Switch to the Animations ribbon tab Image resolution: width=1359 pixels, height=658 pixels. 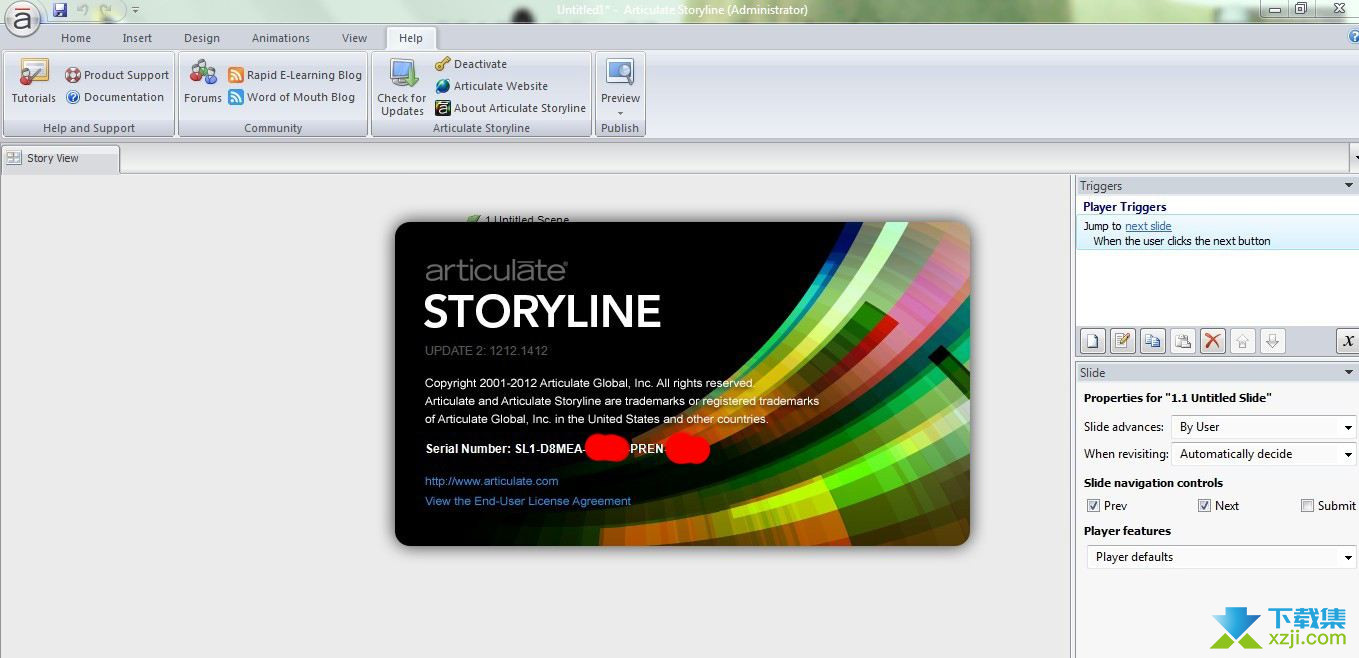[281, 38]
